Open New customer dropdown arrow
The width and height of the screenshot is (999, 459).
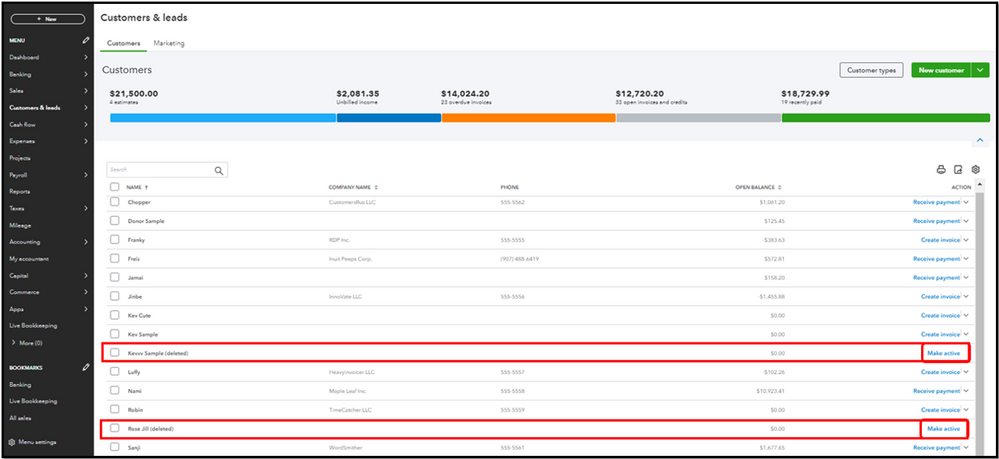(981, 70)
